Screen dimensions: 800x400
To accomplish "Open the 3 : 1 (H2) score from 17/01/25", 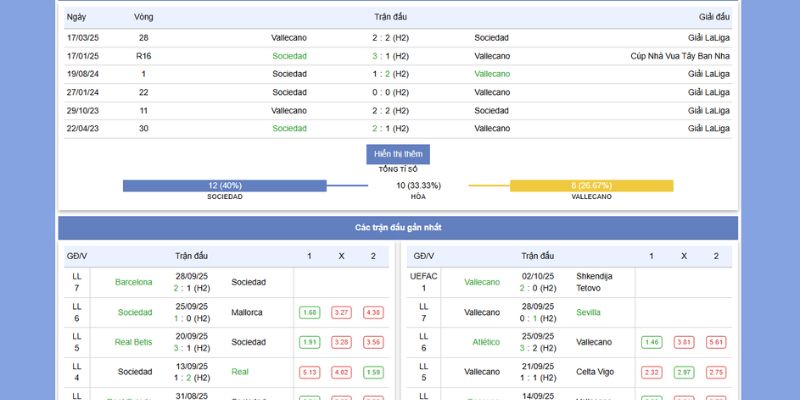I will point(390,56).
